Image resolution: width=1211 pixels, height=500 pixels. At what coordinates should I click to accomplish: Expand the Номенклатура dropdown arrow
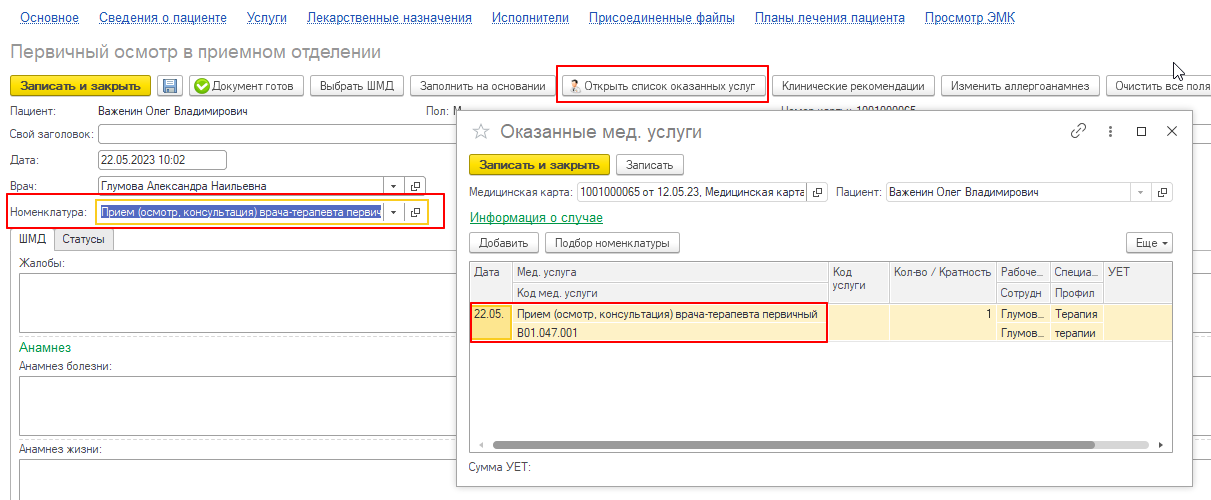[x=393, y=212]
